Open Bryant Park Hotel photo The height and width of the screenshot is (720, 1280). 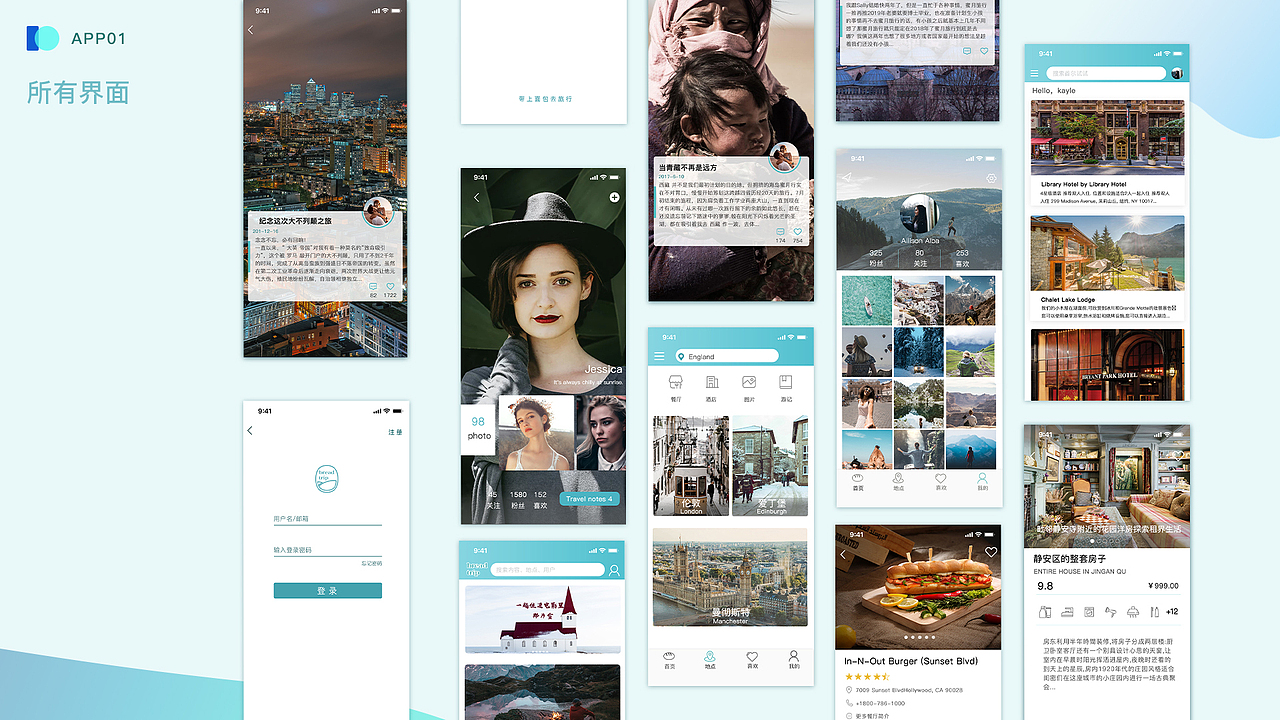click(x=1107, y=365)
